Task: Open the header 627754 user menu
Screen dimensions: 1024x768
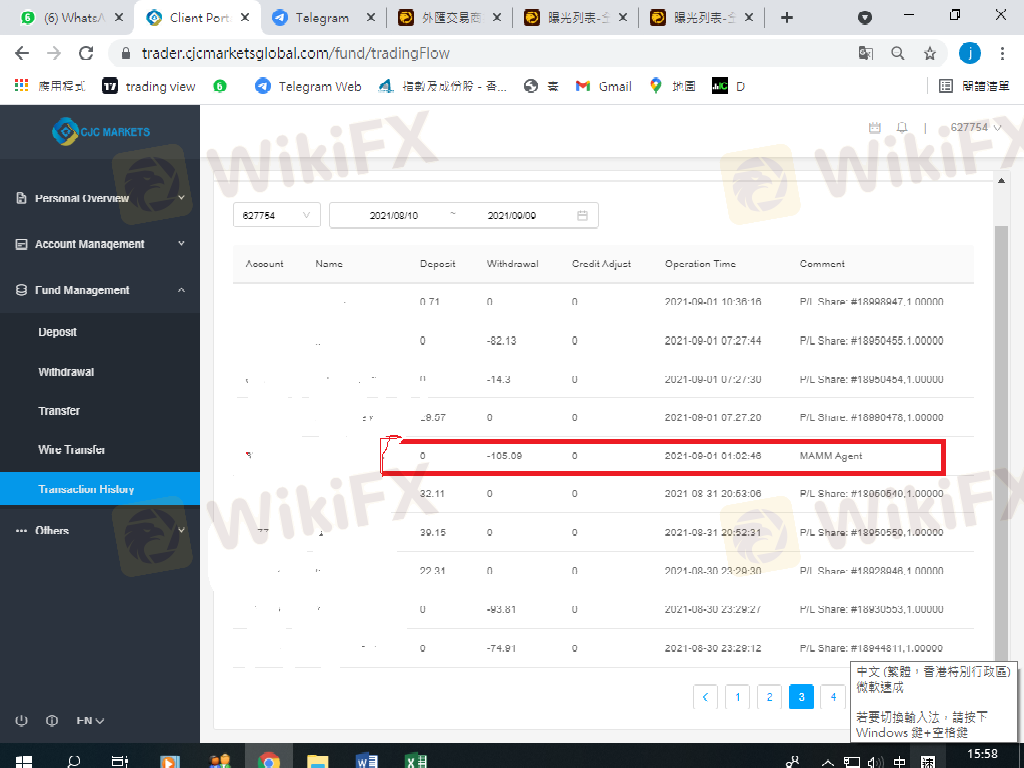Action: [976, 128]
